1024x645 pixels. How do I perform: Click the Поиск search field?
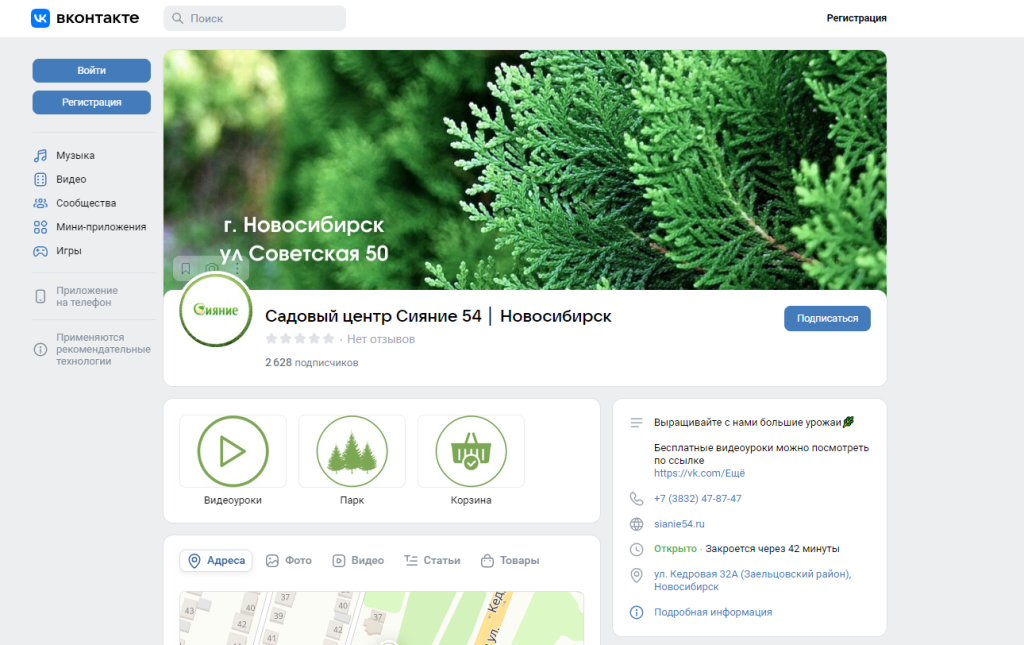[x=255, y=18]
